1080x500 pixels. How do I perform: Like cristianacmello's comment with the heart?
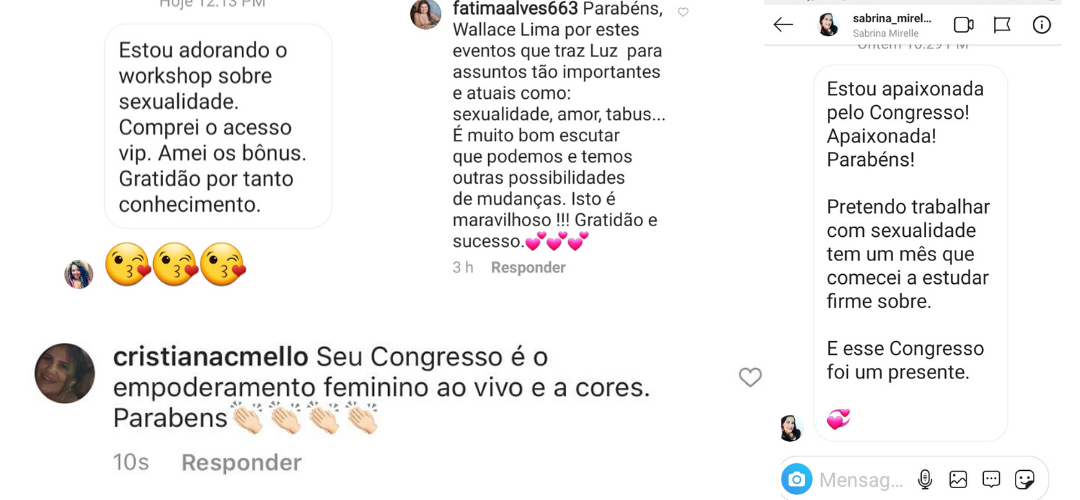(750, 377)
